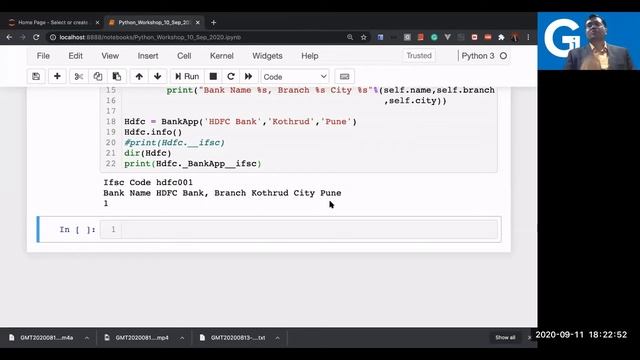Reload the current page
This screenshot has width=640, height=360.
(x=36, y=37)
